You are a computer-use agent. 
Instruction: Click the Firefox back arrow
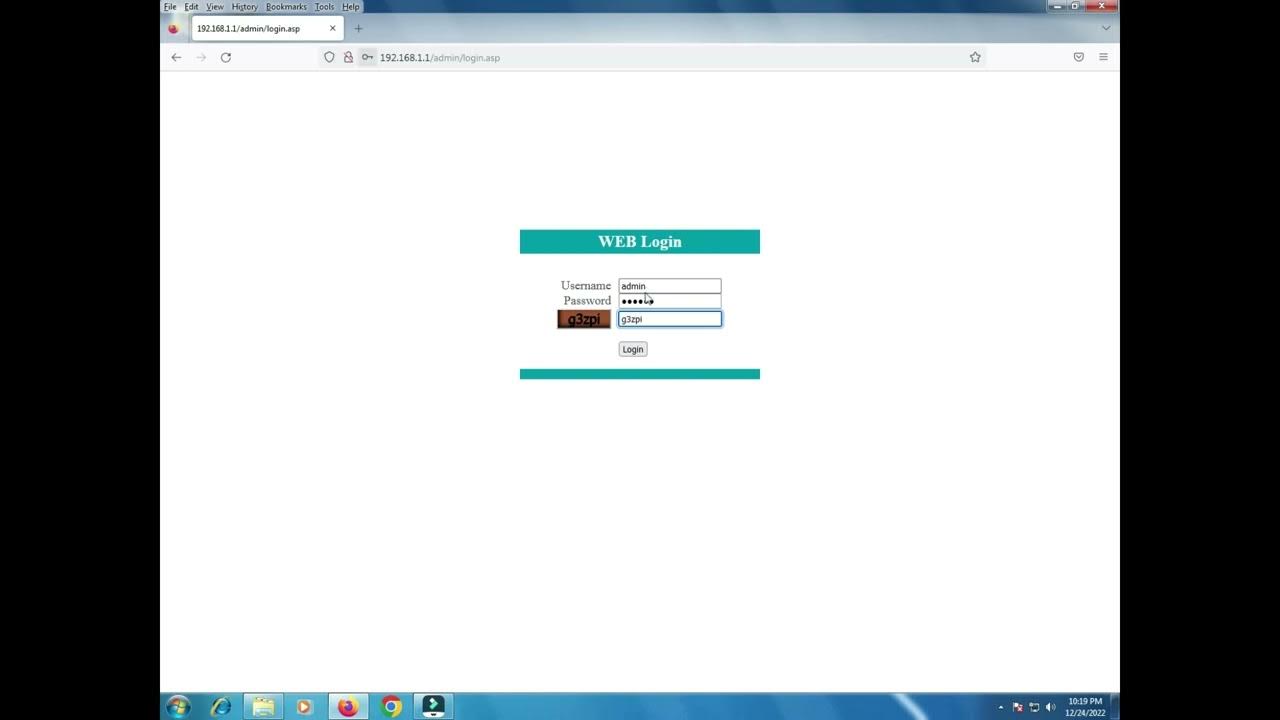tap(176, 57)
